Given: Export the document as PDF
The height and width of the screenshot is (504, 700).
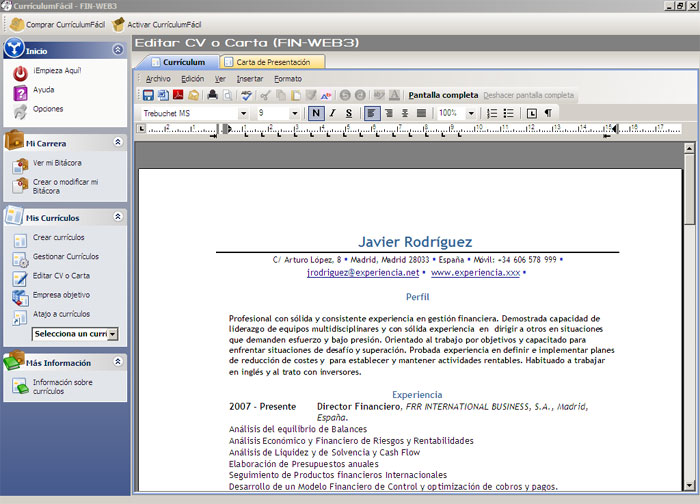Looking at the screenshot, I should pyautogui.click(x=178, y=95).
